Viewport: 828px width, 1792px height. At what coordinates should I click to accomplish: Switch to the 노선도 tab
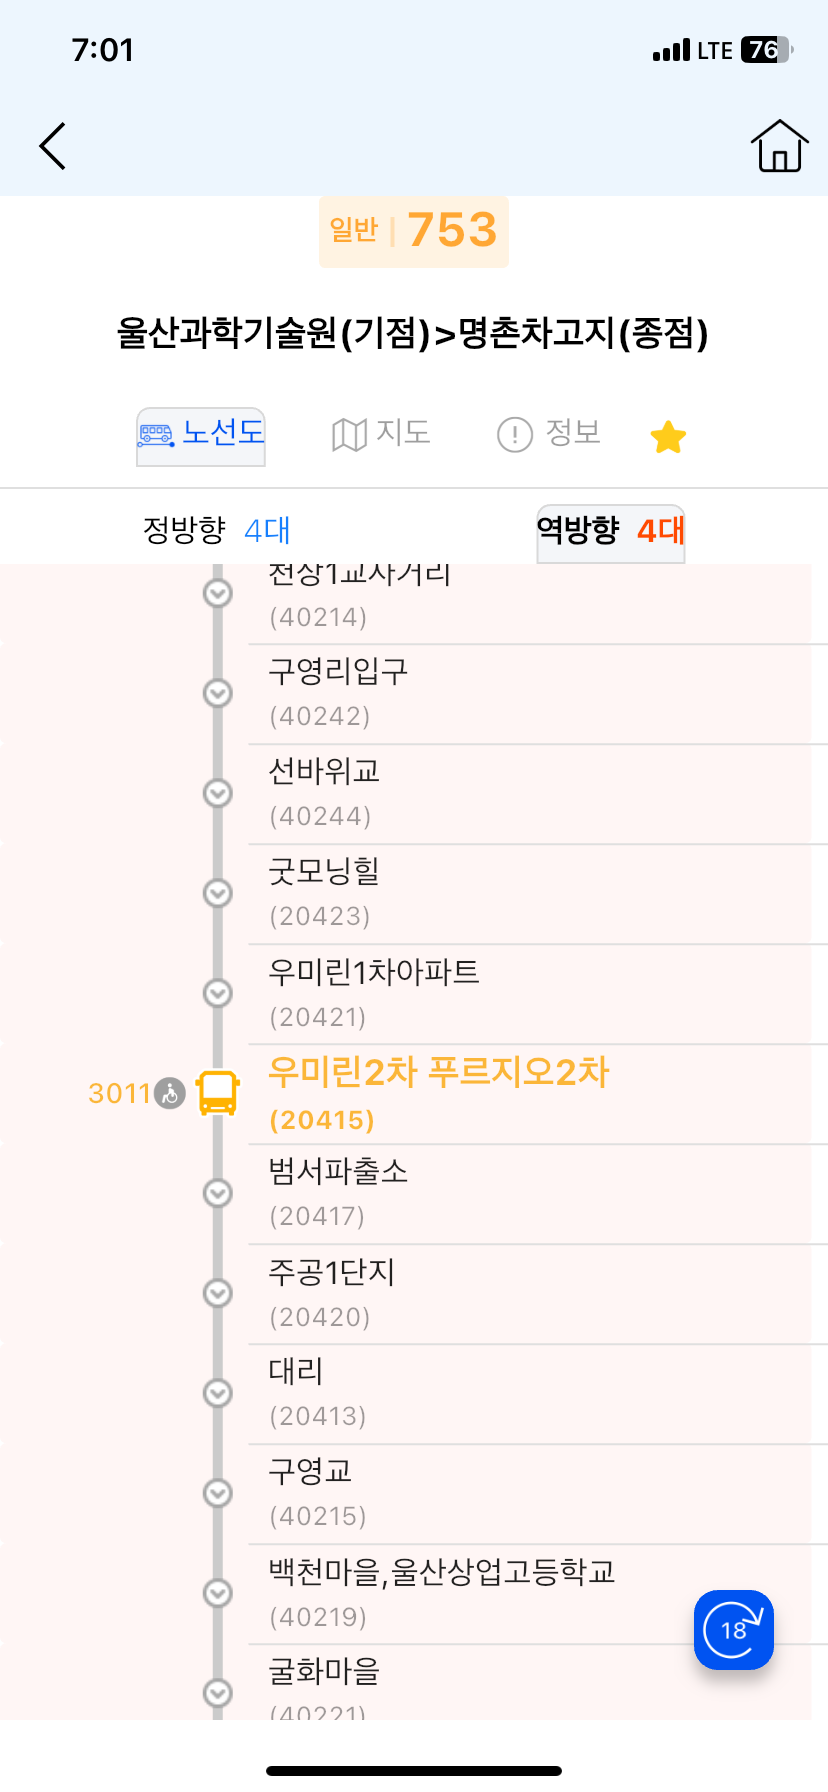[201, 435]
